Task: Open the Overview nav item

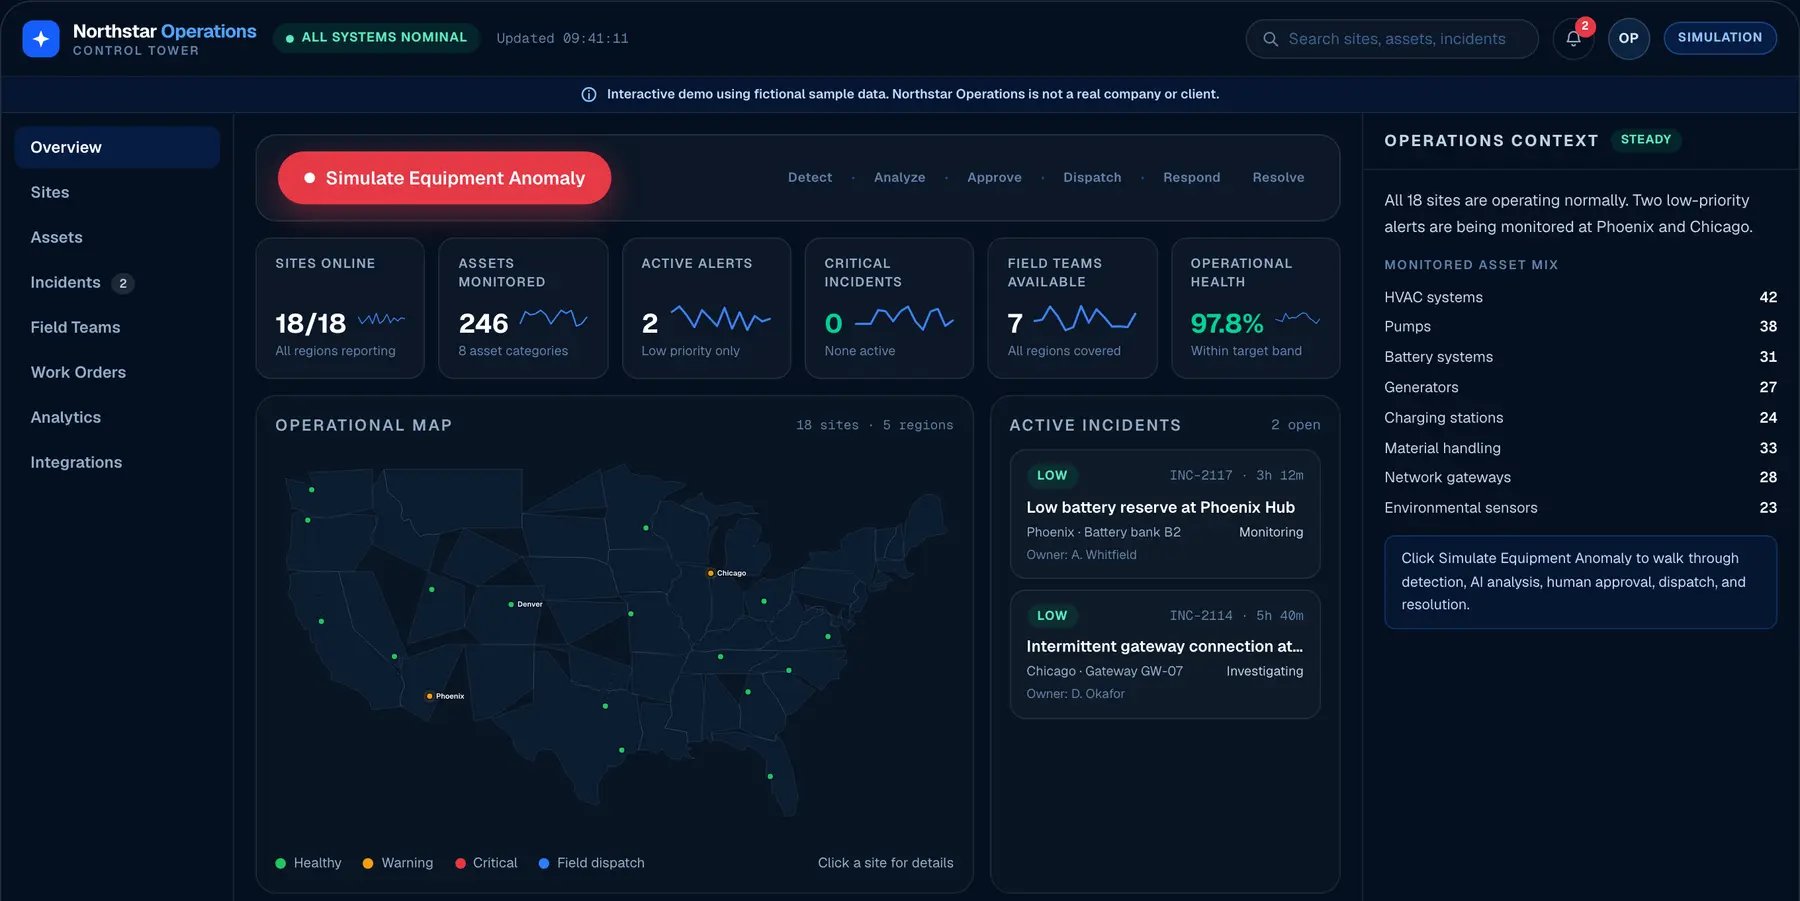Action: (117, 147)
